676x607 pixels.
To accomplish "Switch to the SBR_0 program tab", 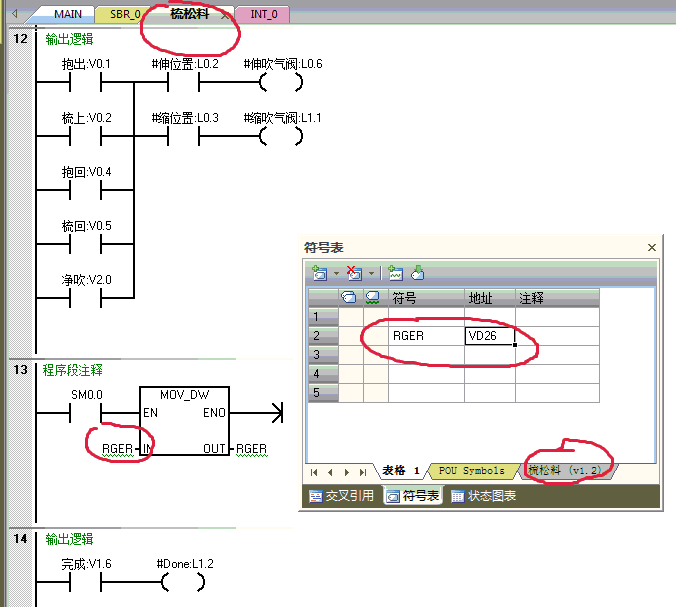I will [125, 14].
